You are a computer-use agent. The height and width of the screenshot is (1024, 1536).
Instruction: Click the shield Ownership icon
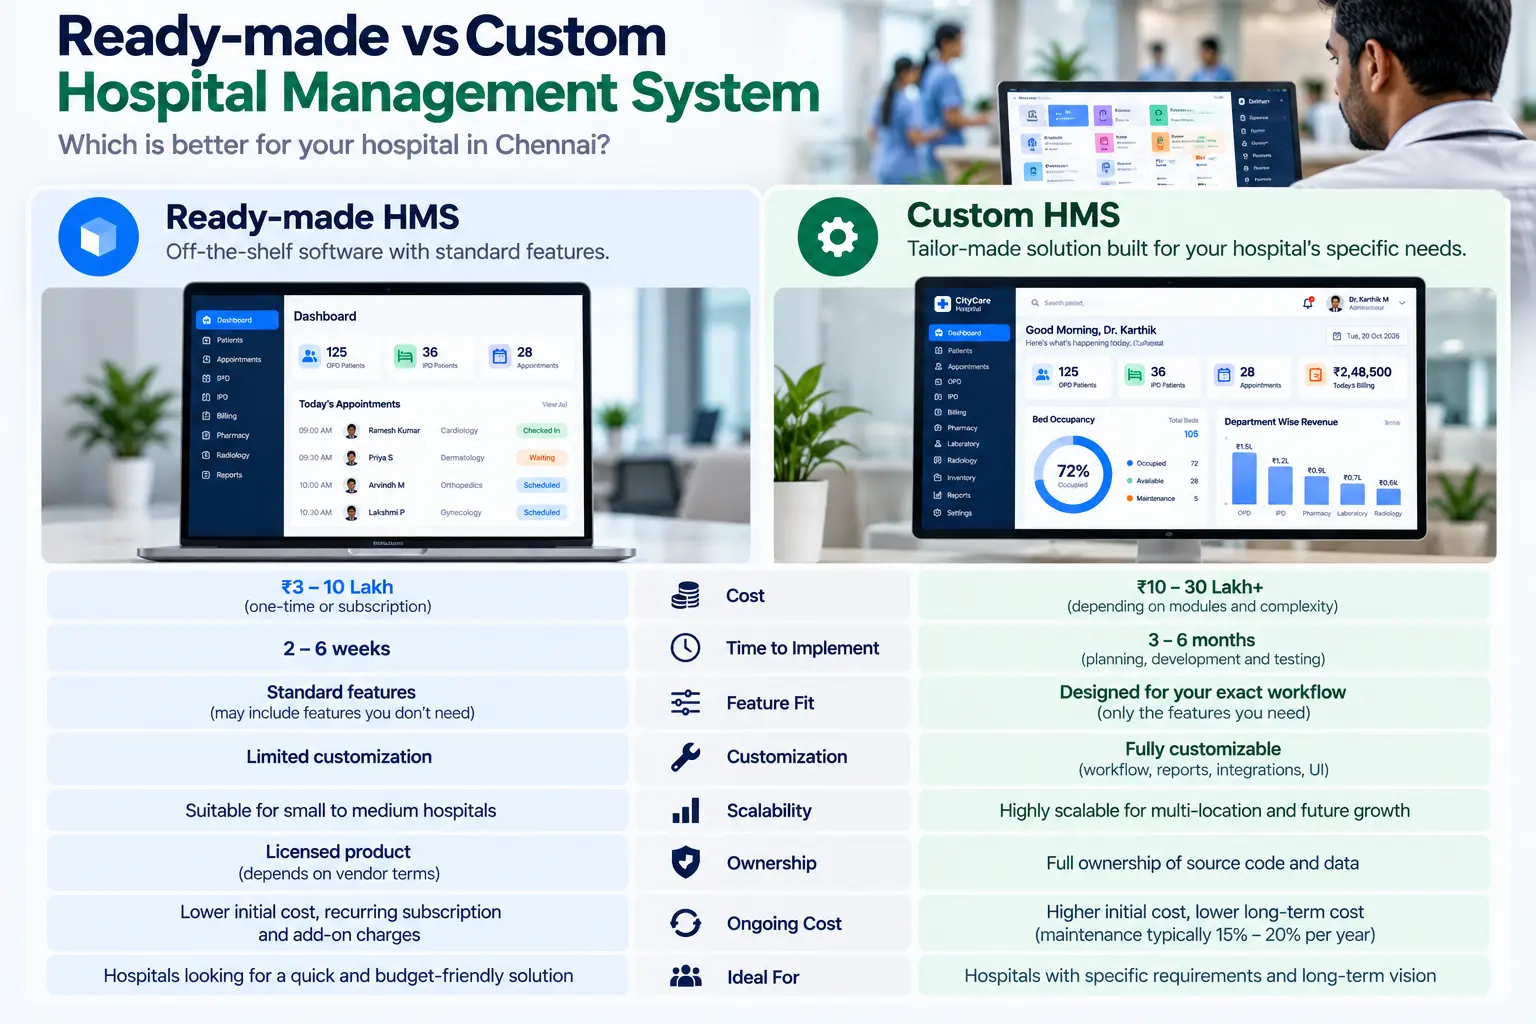click(x=685, y=863)
